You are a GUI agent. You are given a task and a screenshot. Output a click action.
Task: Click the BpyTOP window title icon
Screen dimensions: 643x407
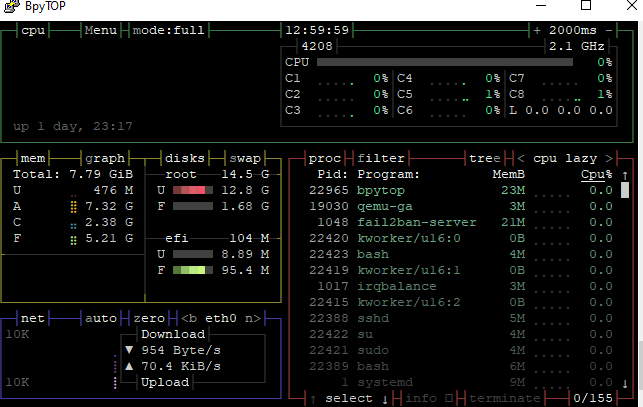pyautogui.click(x=11, y=6)
